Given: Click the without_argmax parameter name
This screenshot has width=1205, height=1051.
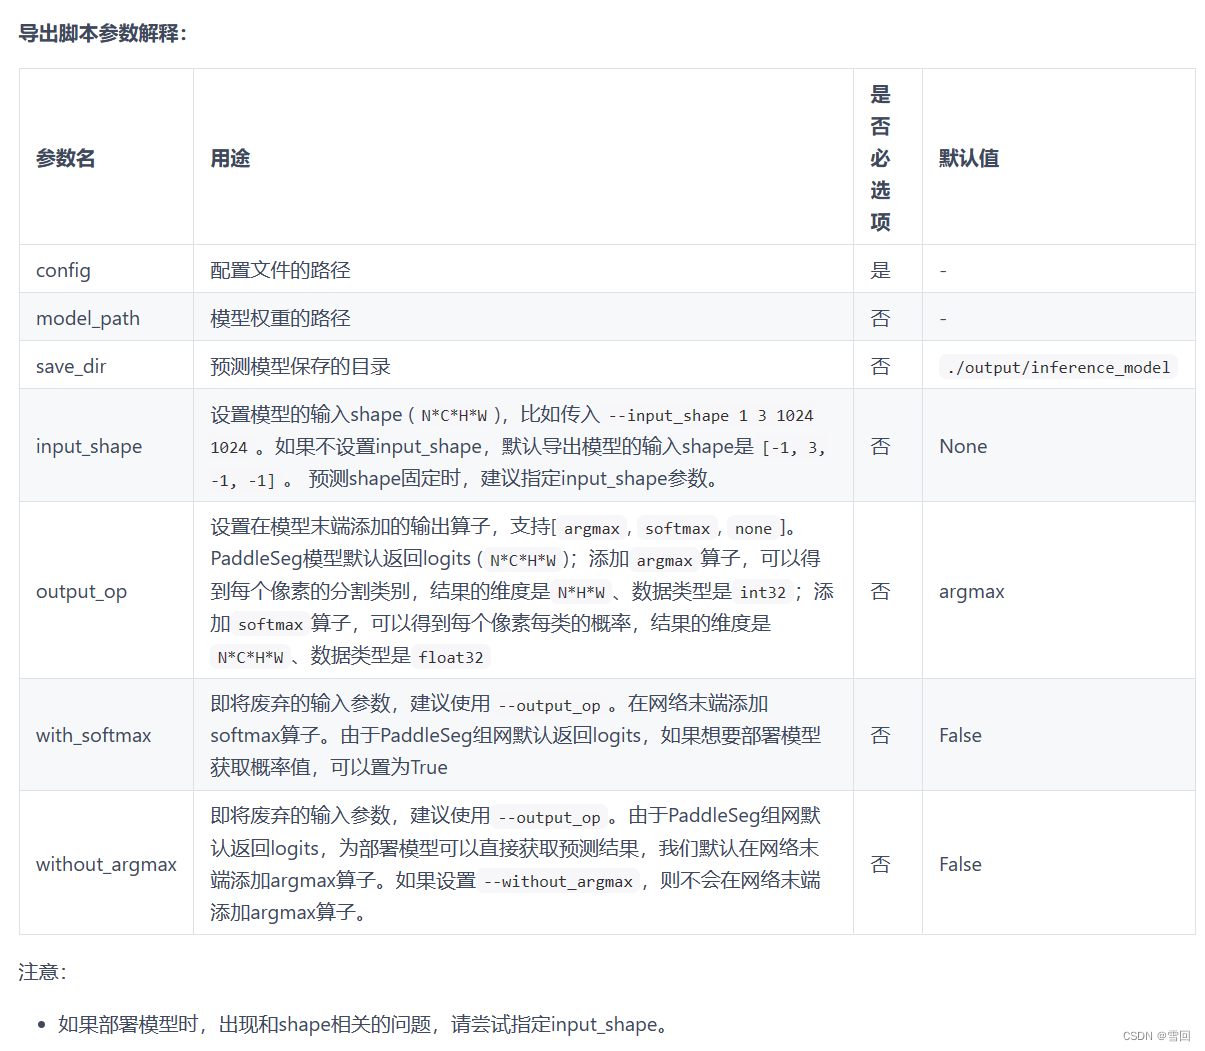Looking at the screenshot, I should tap(106, 864).
